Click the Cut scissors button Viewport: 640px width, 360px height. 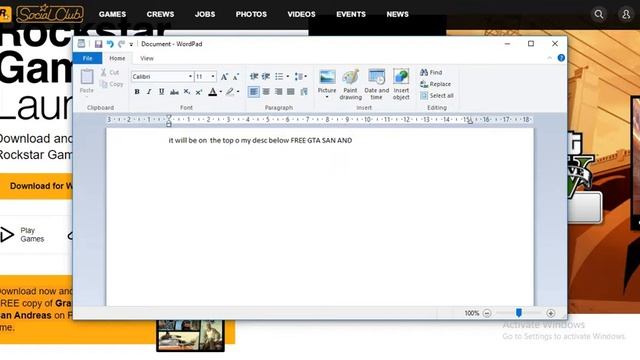(109, 72)
